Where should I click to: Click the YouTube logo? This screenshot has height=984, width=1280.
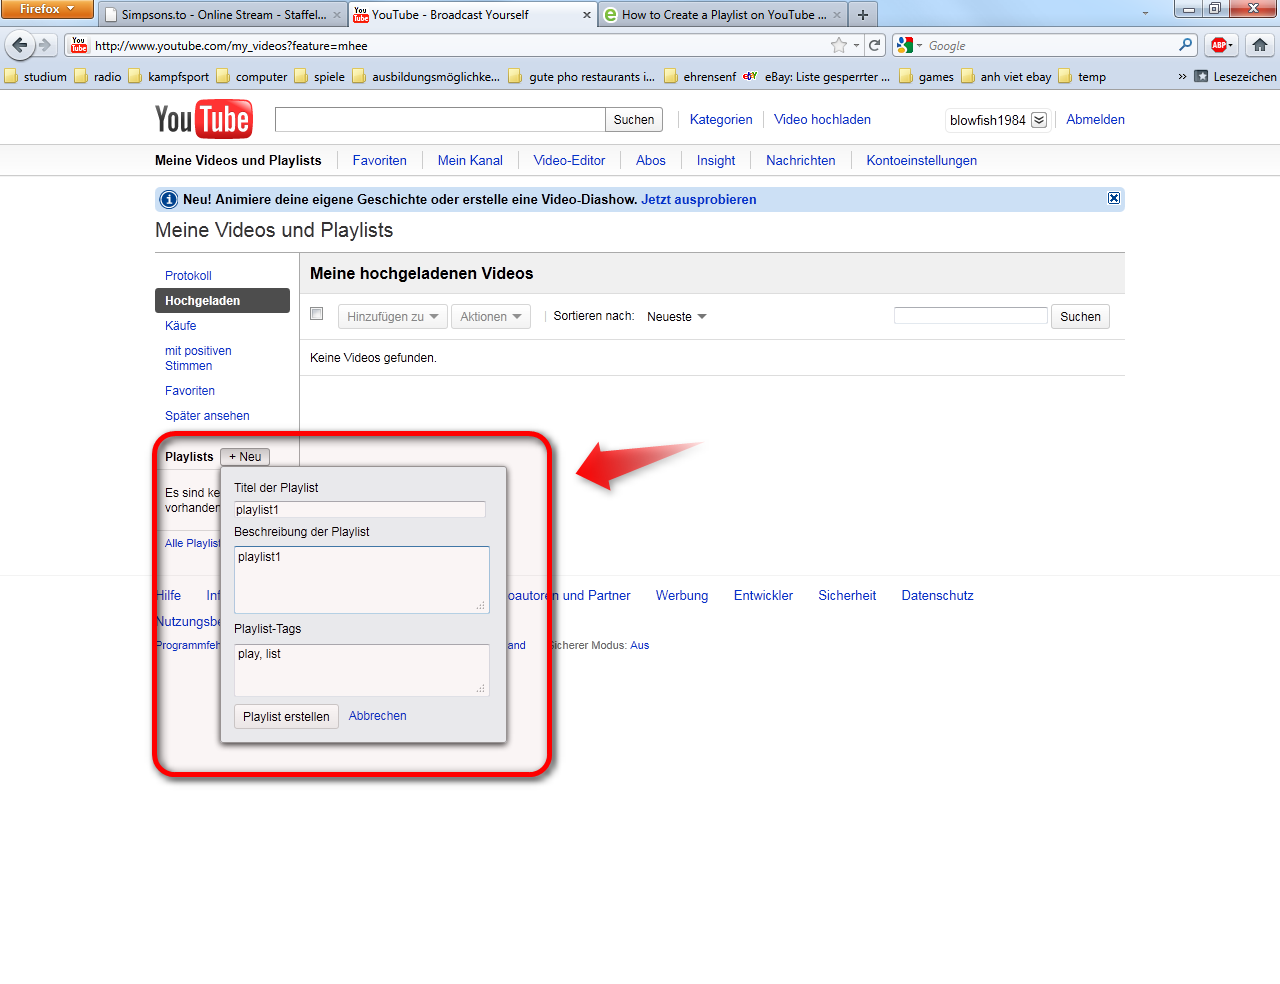pos(203,119)
